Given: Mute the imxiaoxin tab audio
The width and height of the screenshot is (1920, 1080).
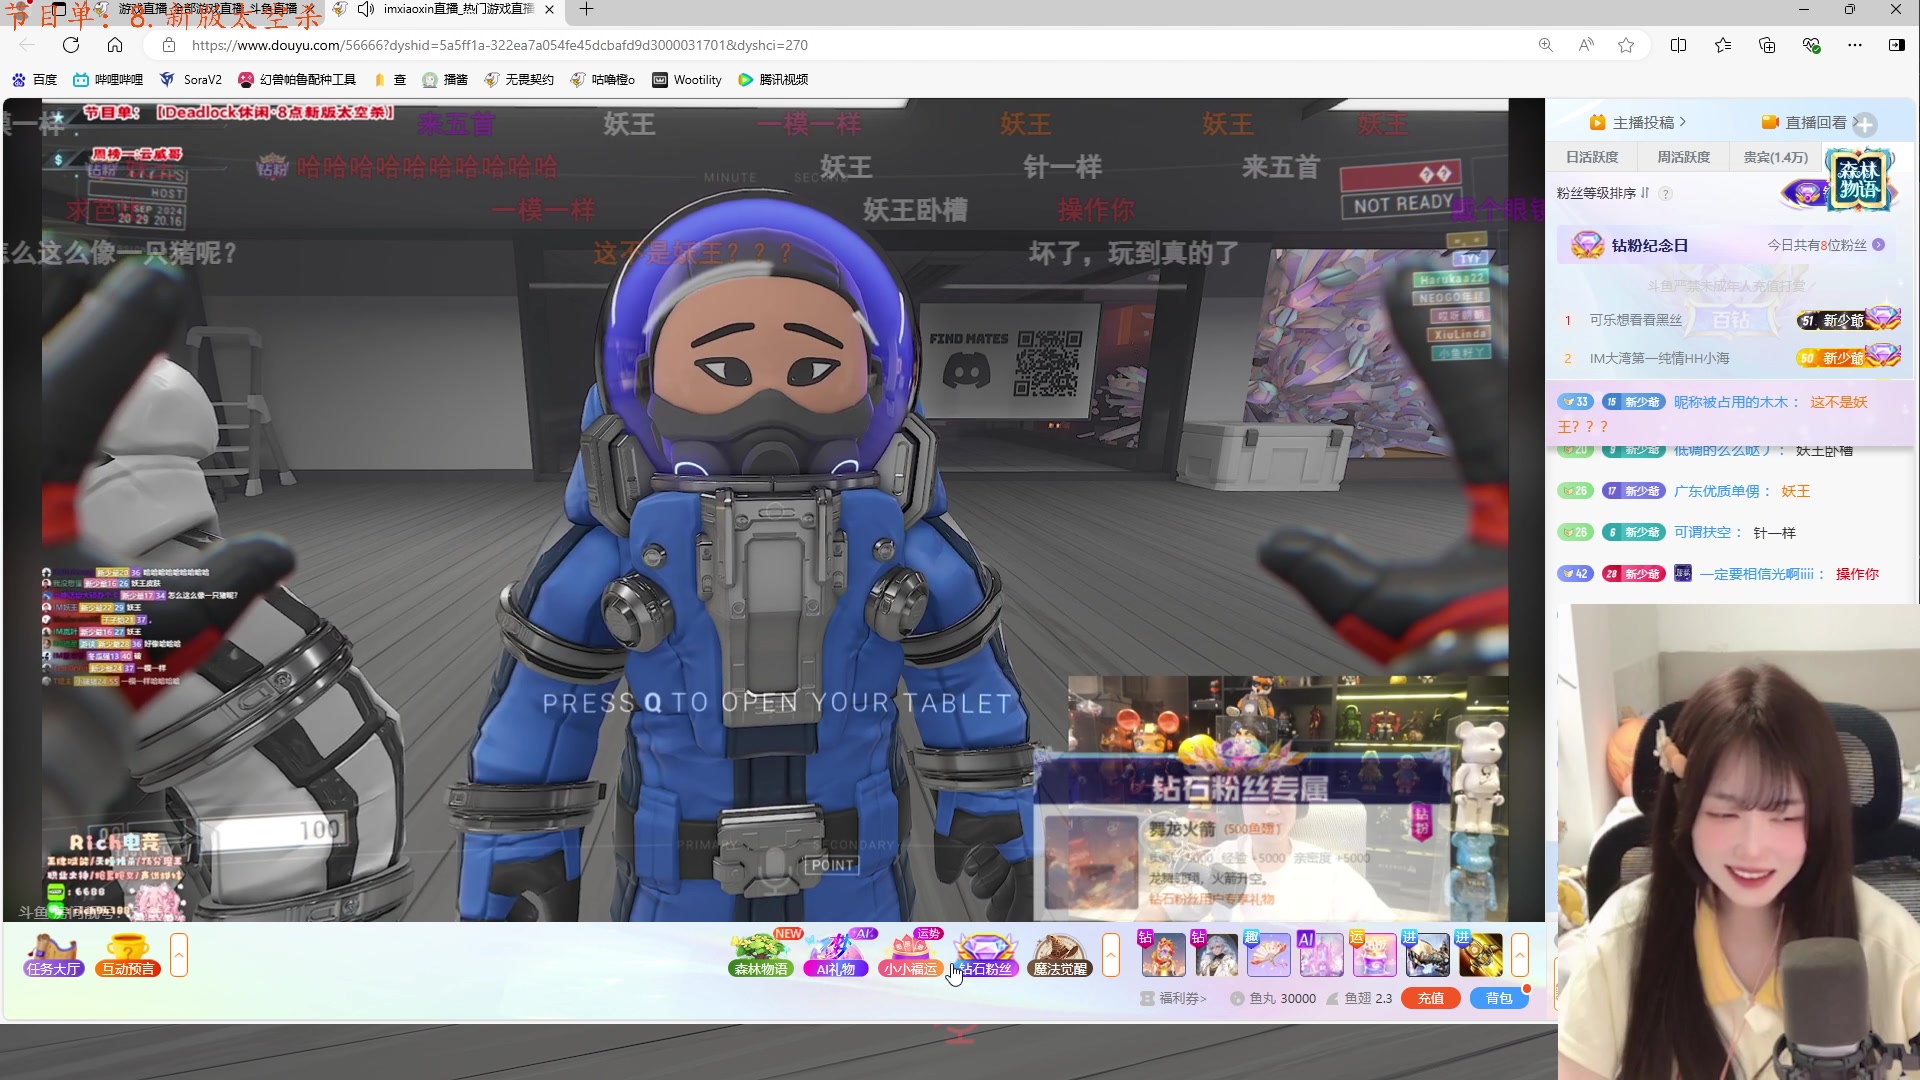Looking at the screenshot, I should point(366,9).
